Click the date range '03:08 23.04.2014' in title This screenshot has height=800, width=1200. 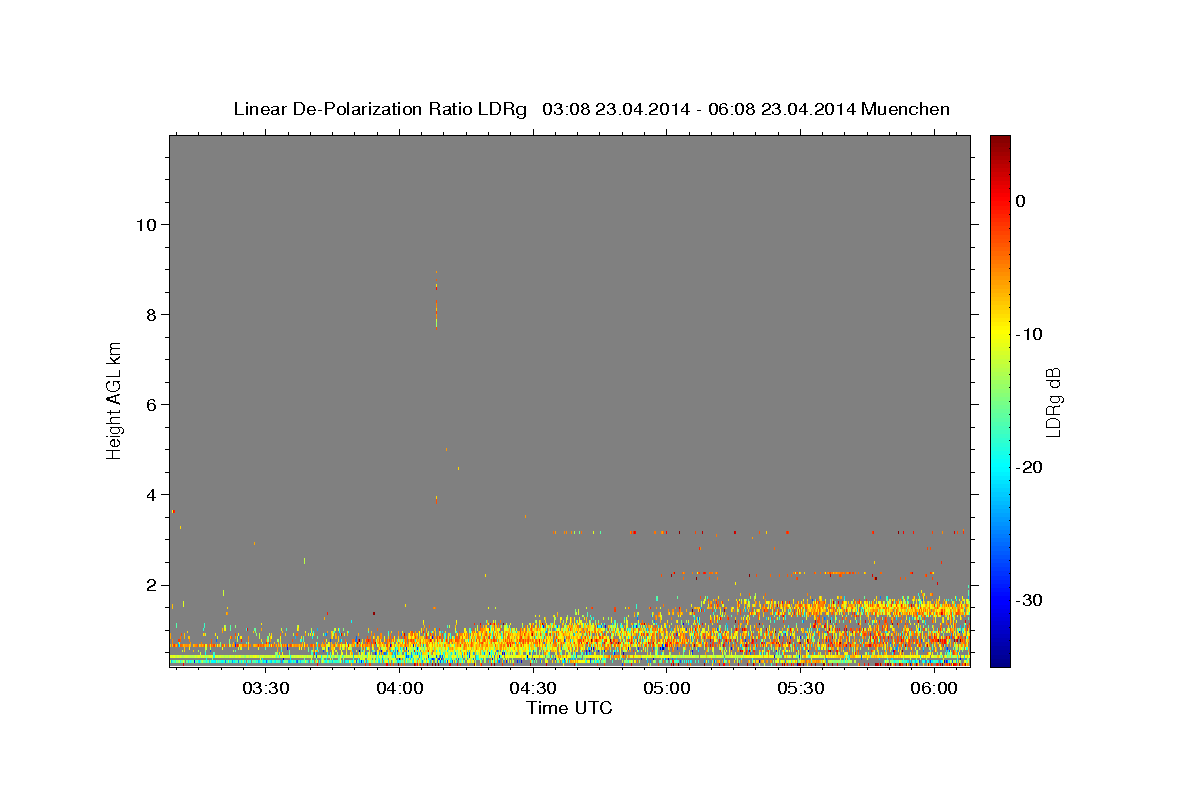tap(615, 109)
